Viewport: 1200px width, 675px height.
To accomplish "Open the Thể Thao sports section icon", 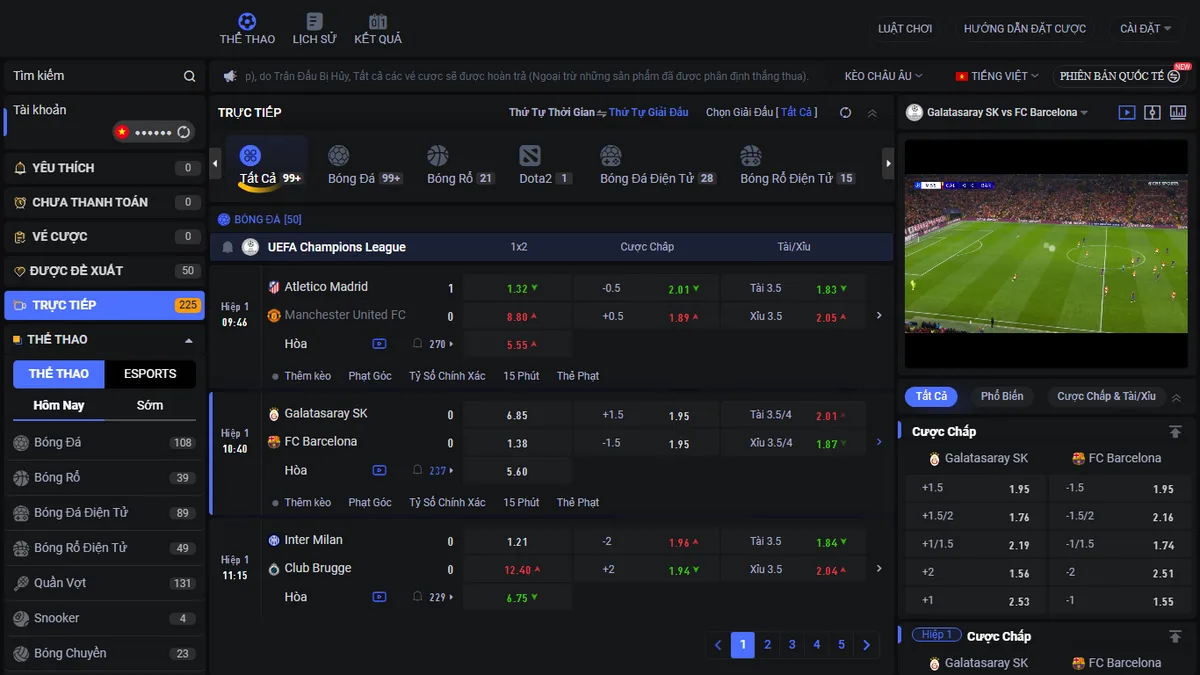I will [247, 29].
